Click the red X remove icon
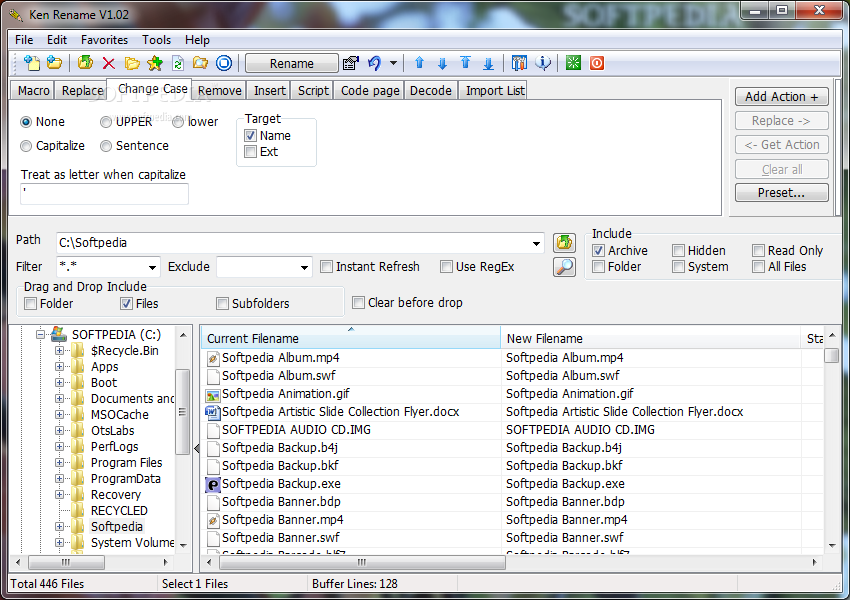This screenshot has height=600, width=850. click(x=108, y=63)
